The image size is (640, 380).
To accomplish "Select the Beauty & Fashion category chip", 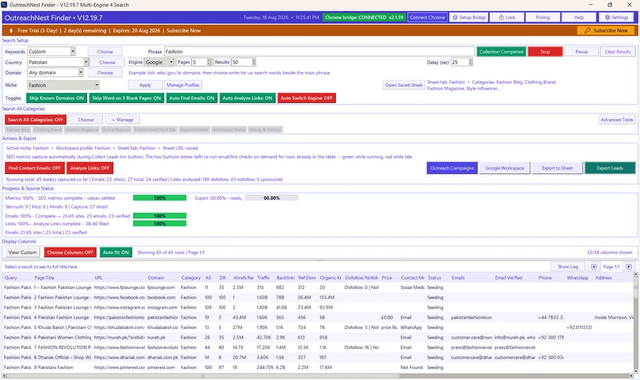I will pos(265,129).
